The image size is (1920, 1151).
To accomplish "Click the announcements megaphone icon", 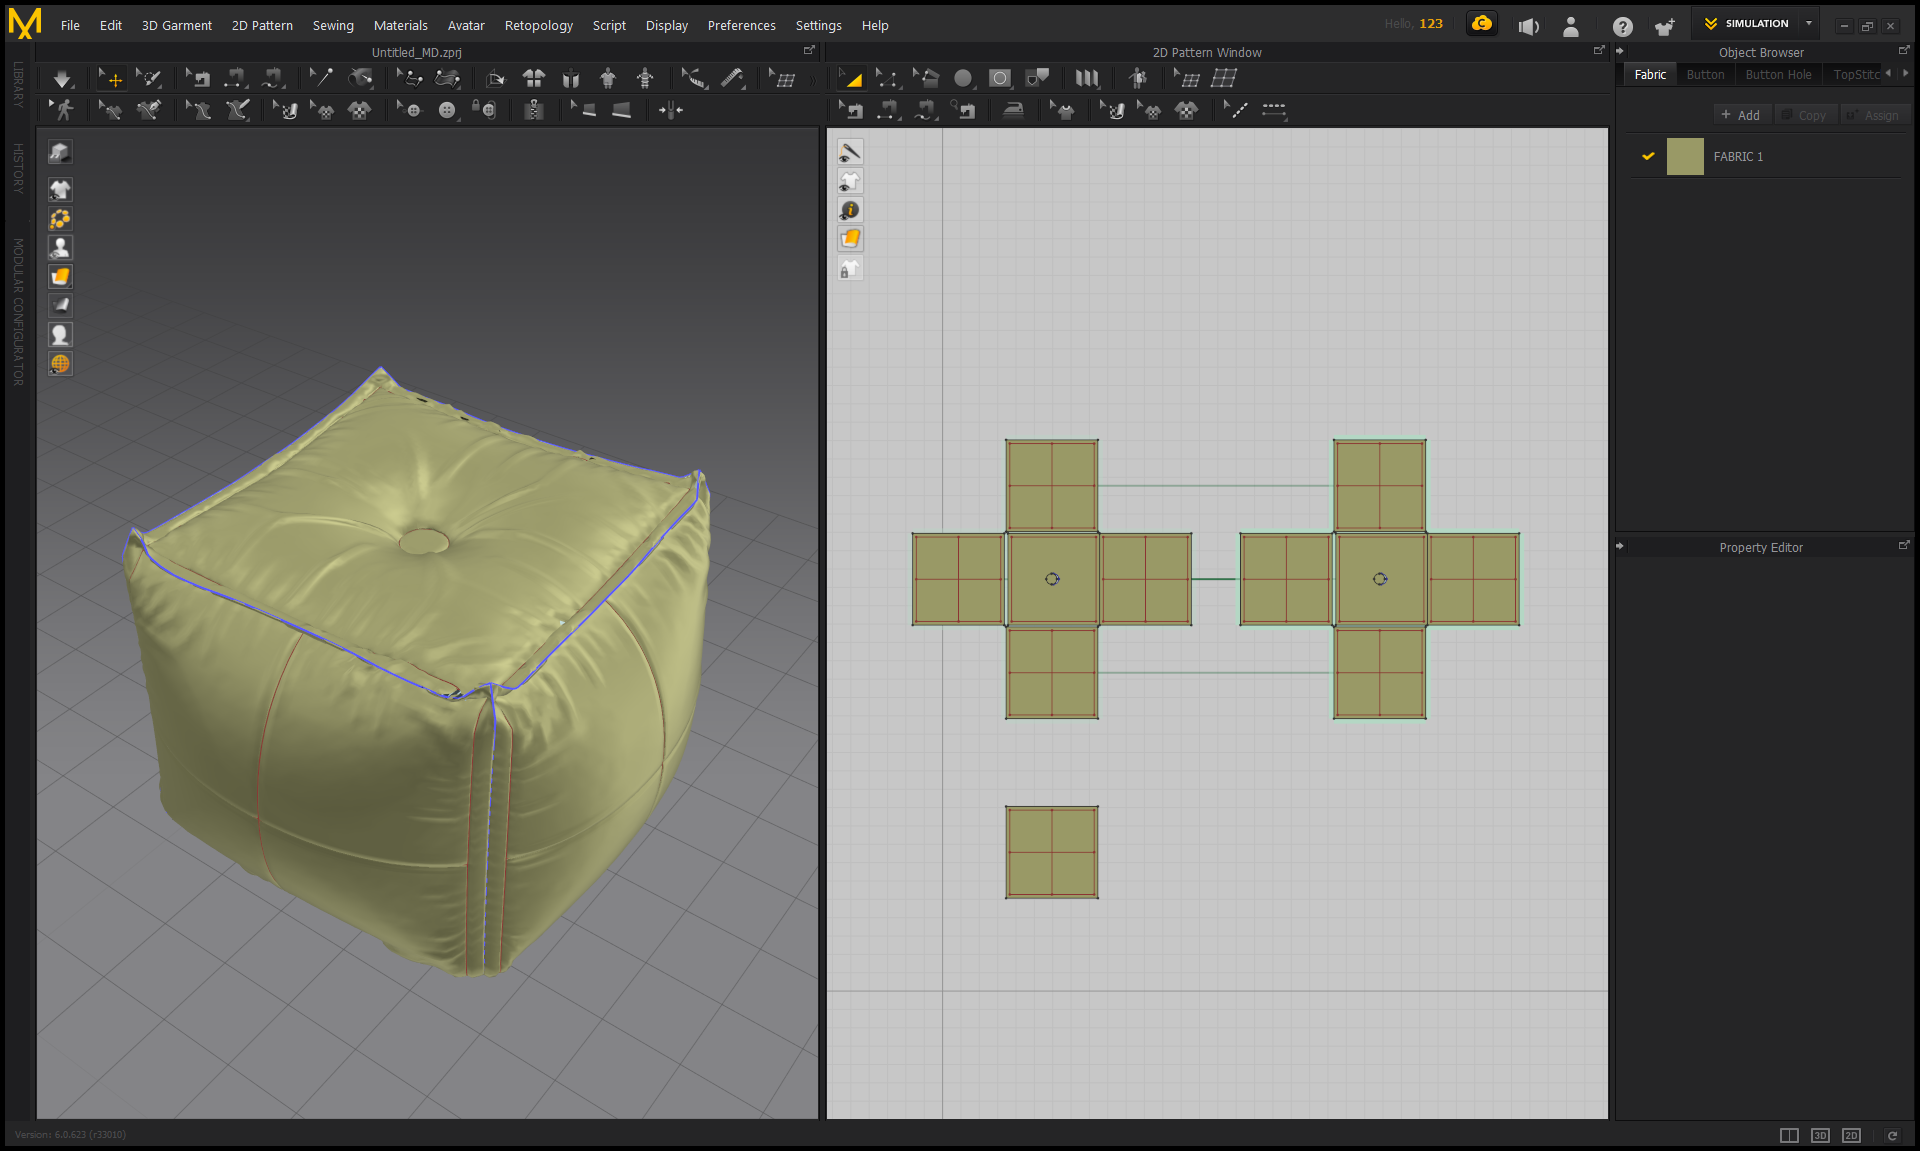I will pos(1528,27).
